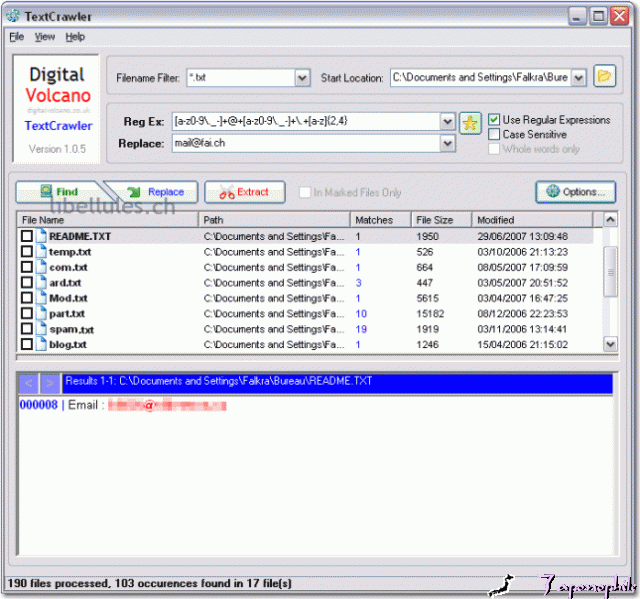Go to next result arrow
This screenshot has width=640, height=599.
pos(50,384)
